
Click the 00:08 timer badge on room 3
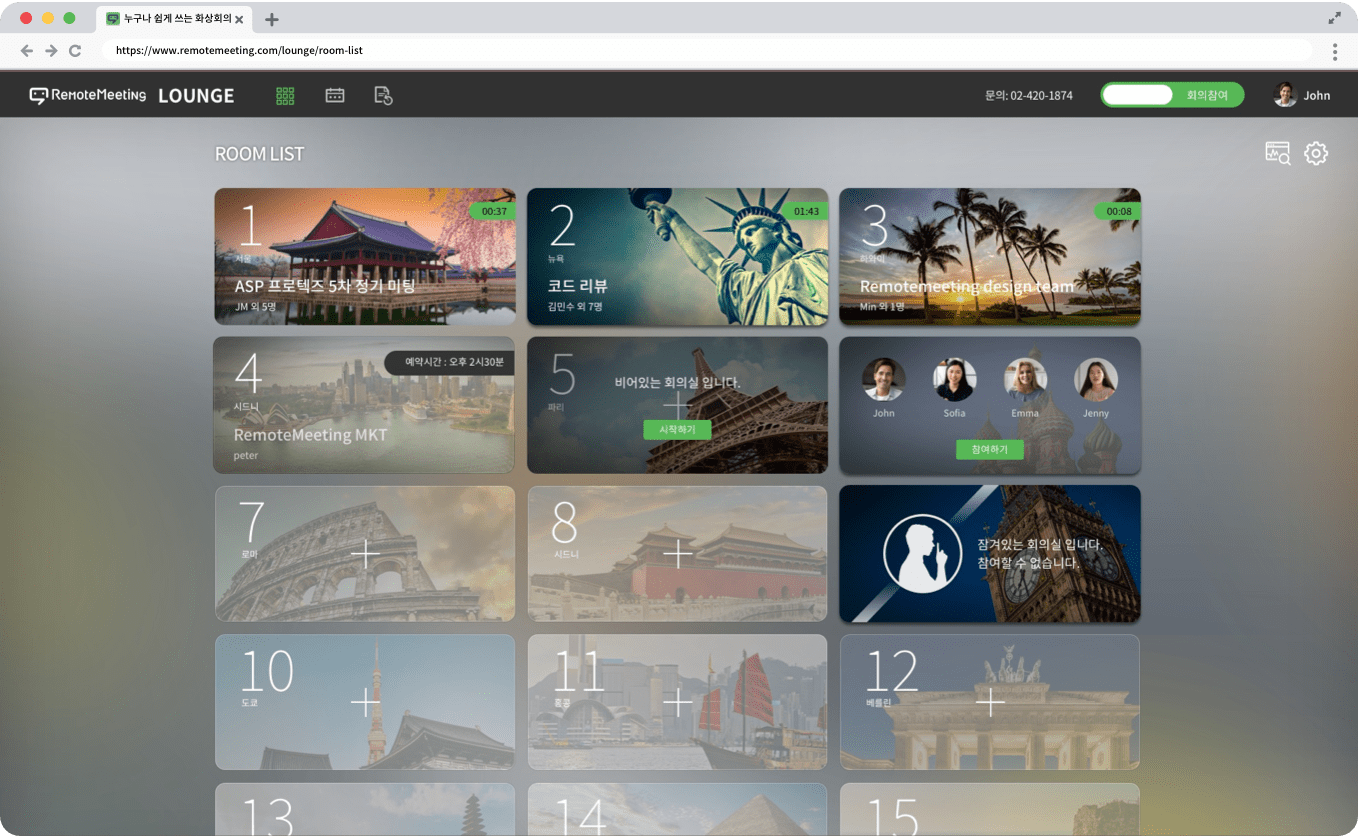click(1118, 211)
